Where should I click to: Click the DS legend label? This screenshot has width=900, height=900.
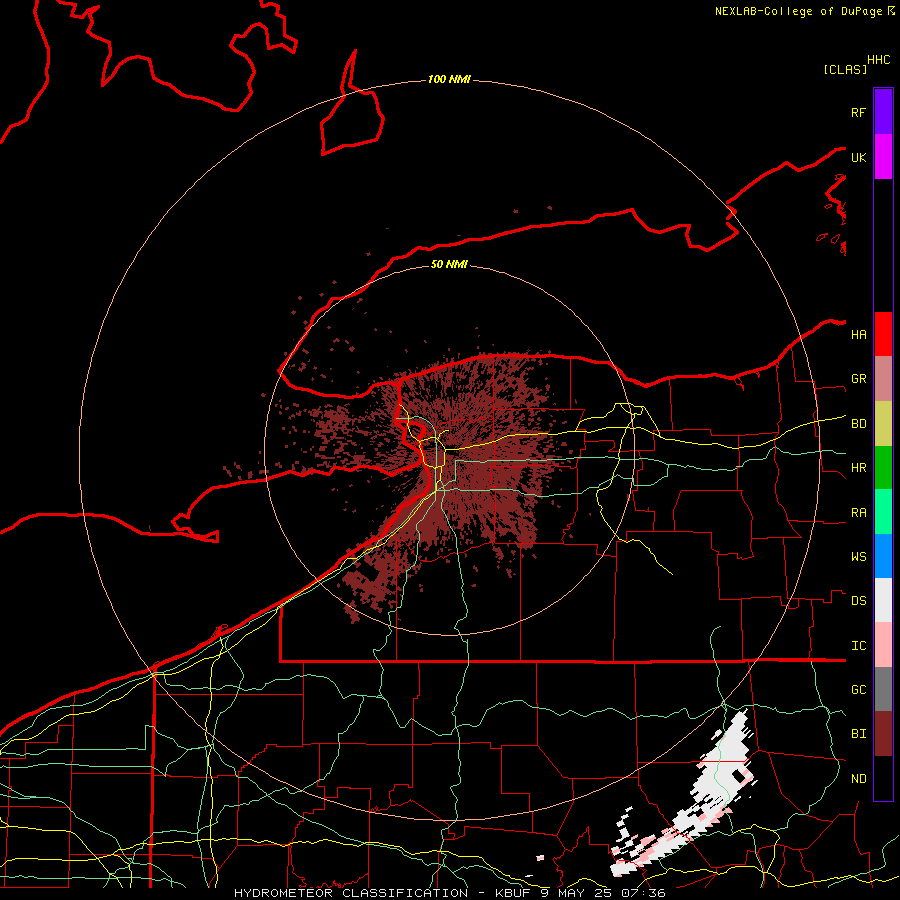click(859, 601)
